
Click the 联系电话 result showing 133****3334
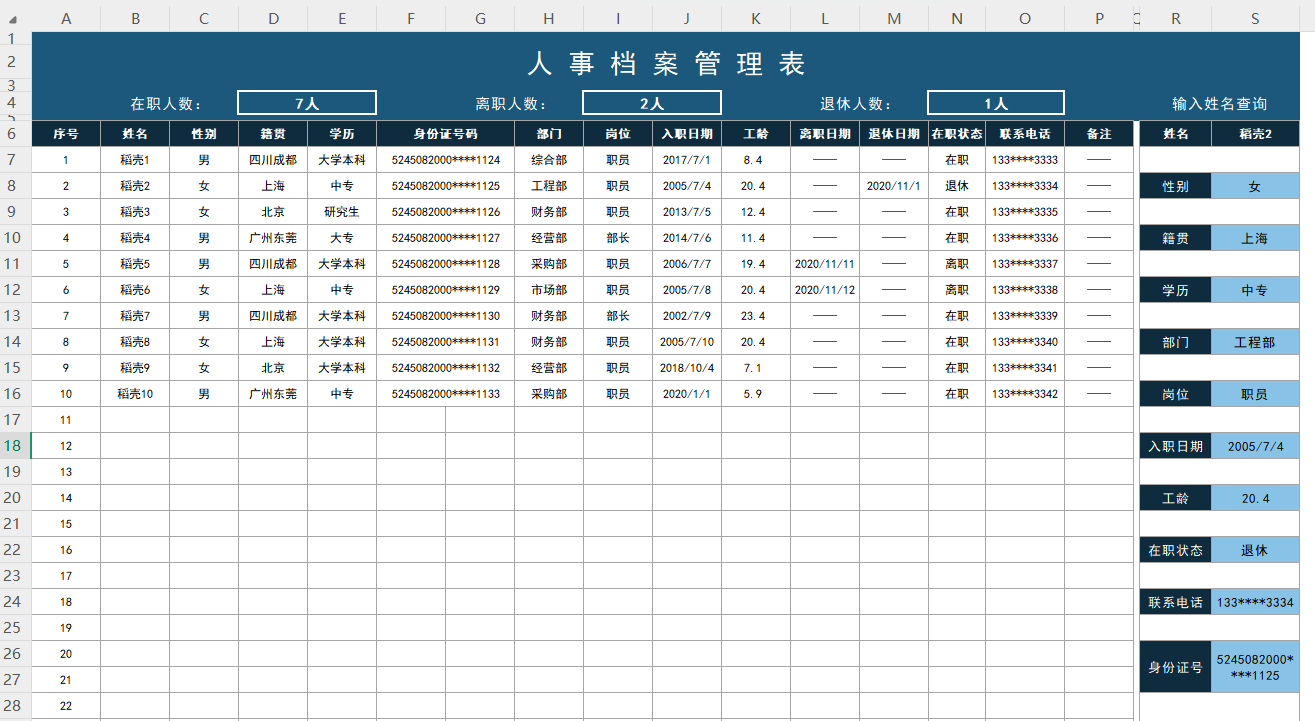(1256, 601)
